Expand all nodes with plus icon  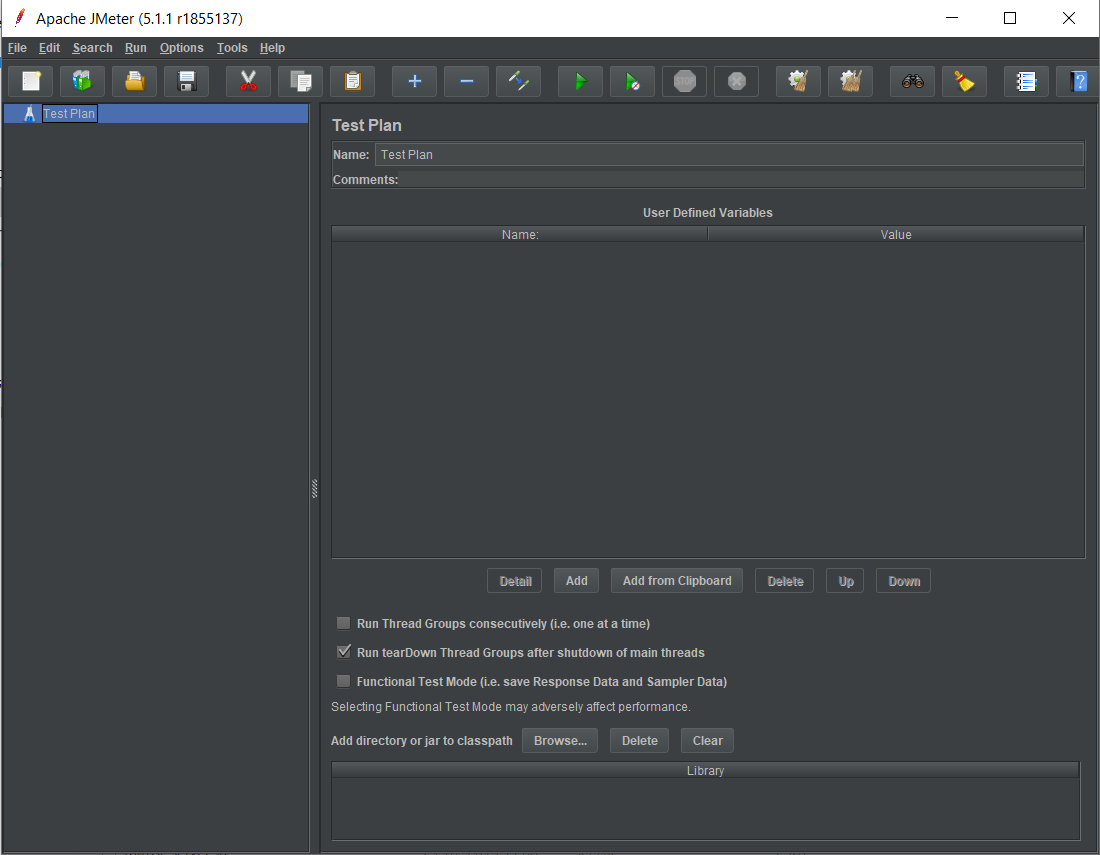[415, 81]
